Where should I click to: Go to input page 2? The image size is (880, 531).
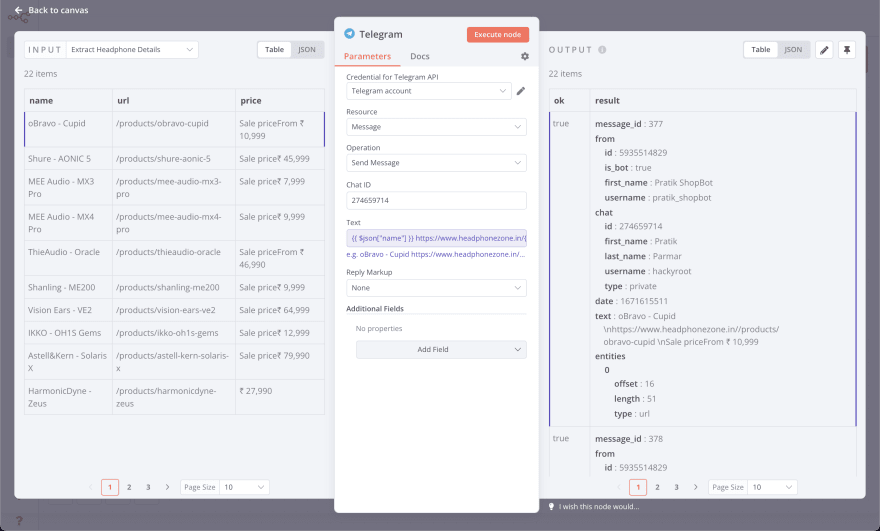point(129,487)
